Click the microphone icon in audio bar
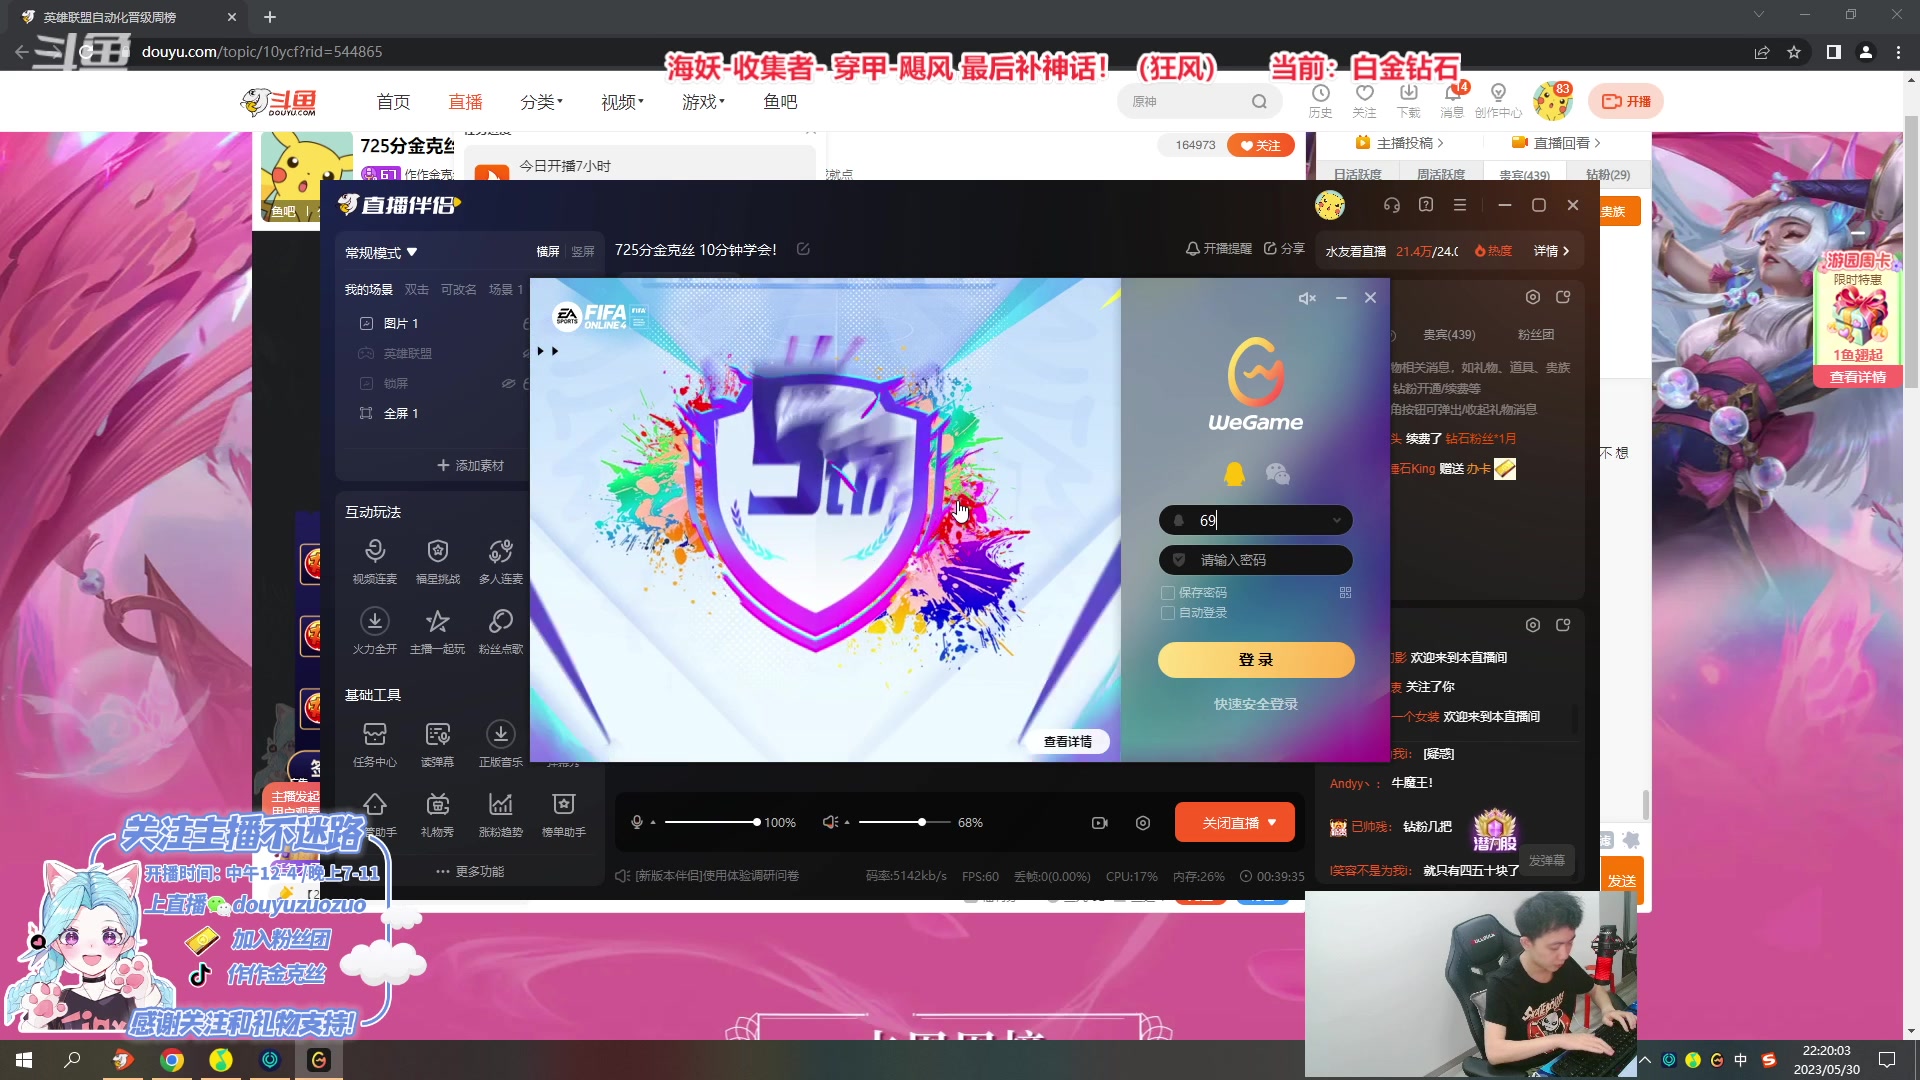 coord(637,822)
